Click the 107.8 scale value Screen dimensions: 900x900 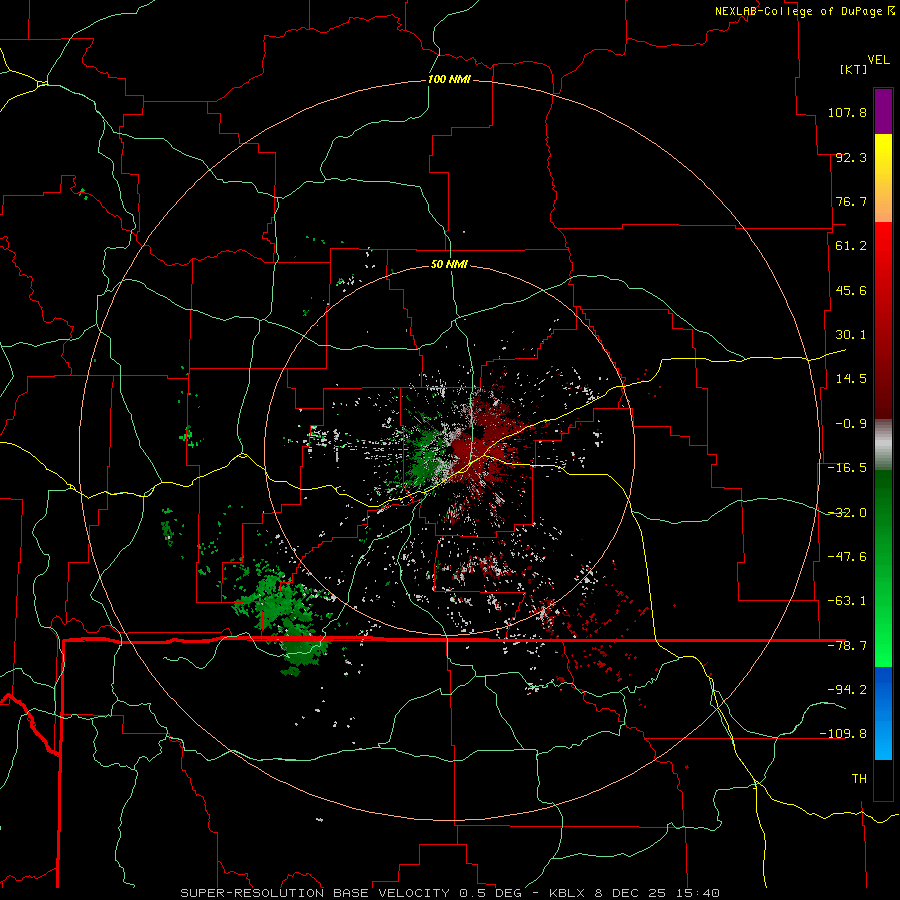[847, 112]
